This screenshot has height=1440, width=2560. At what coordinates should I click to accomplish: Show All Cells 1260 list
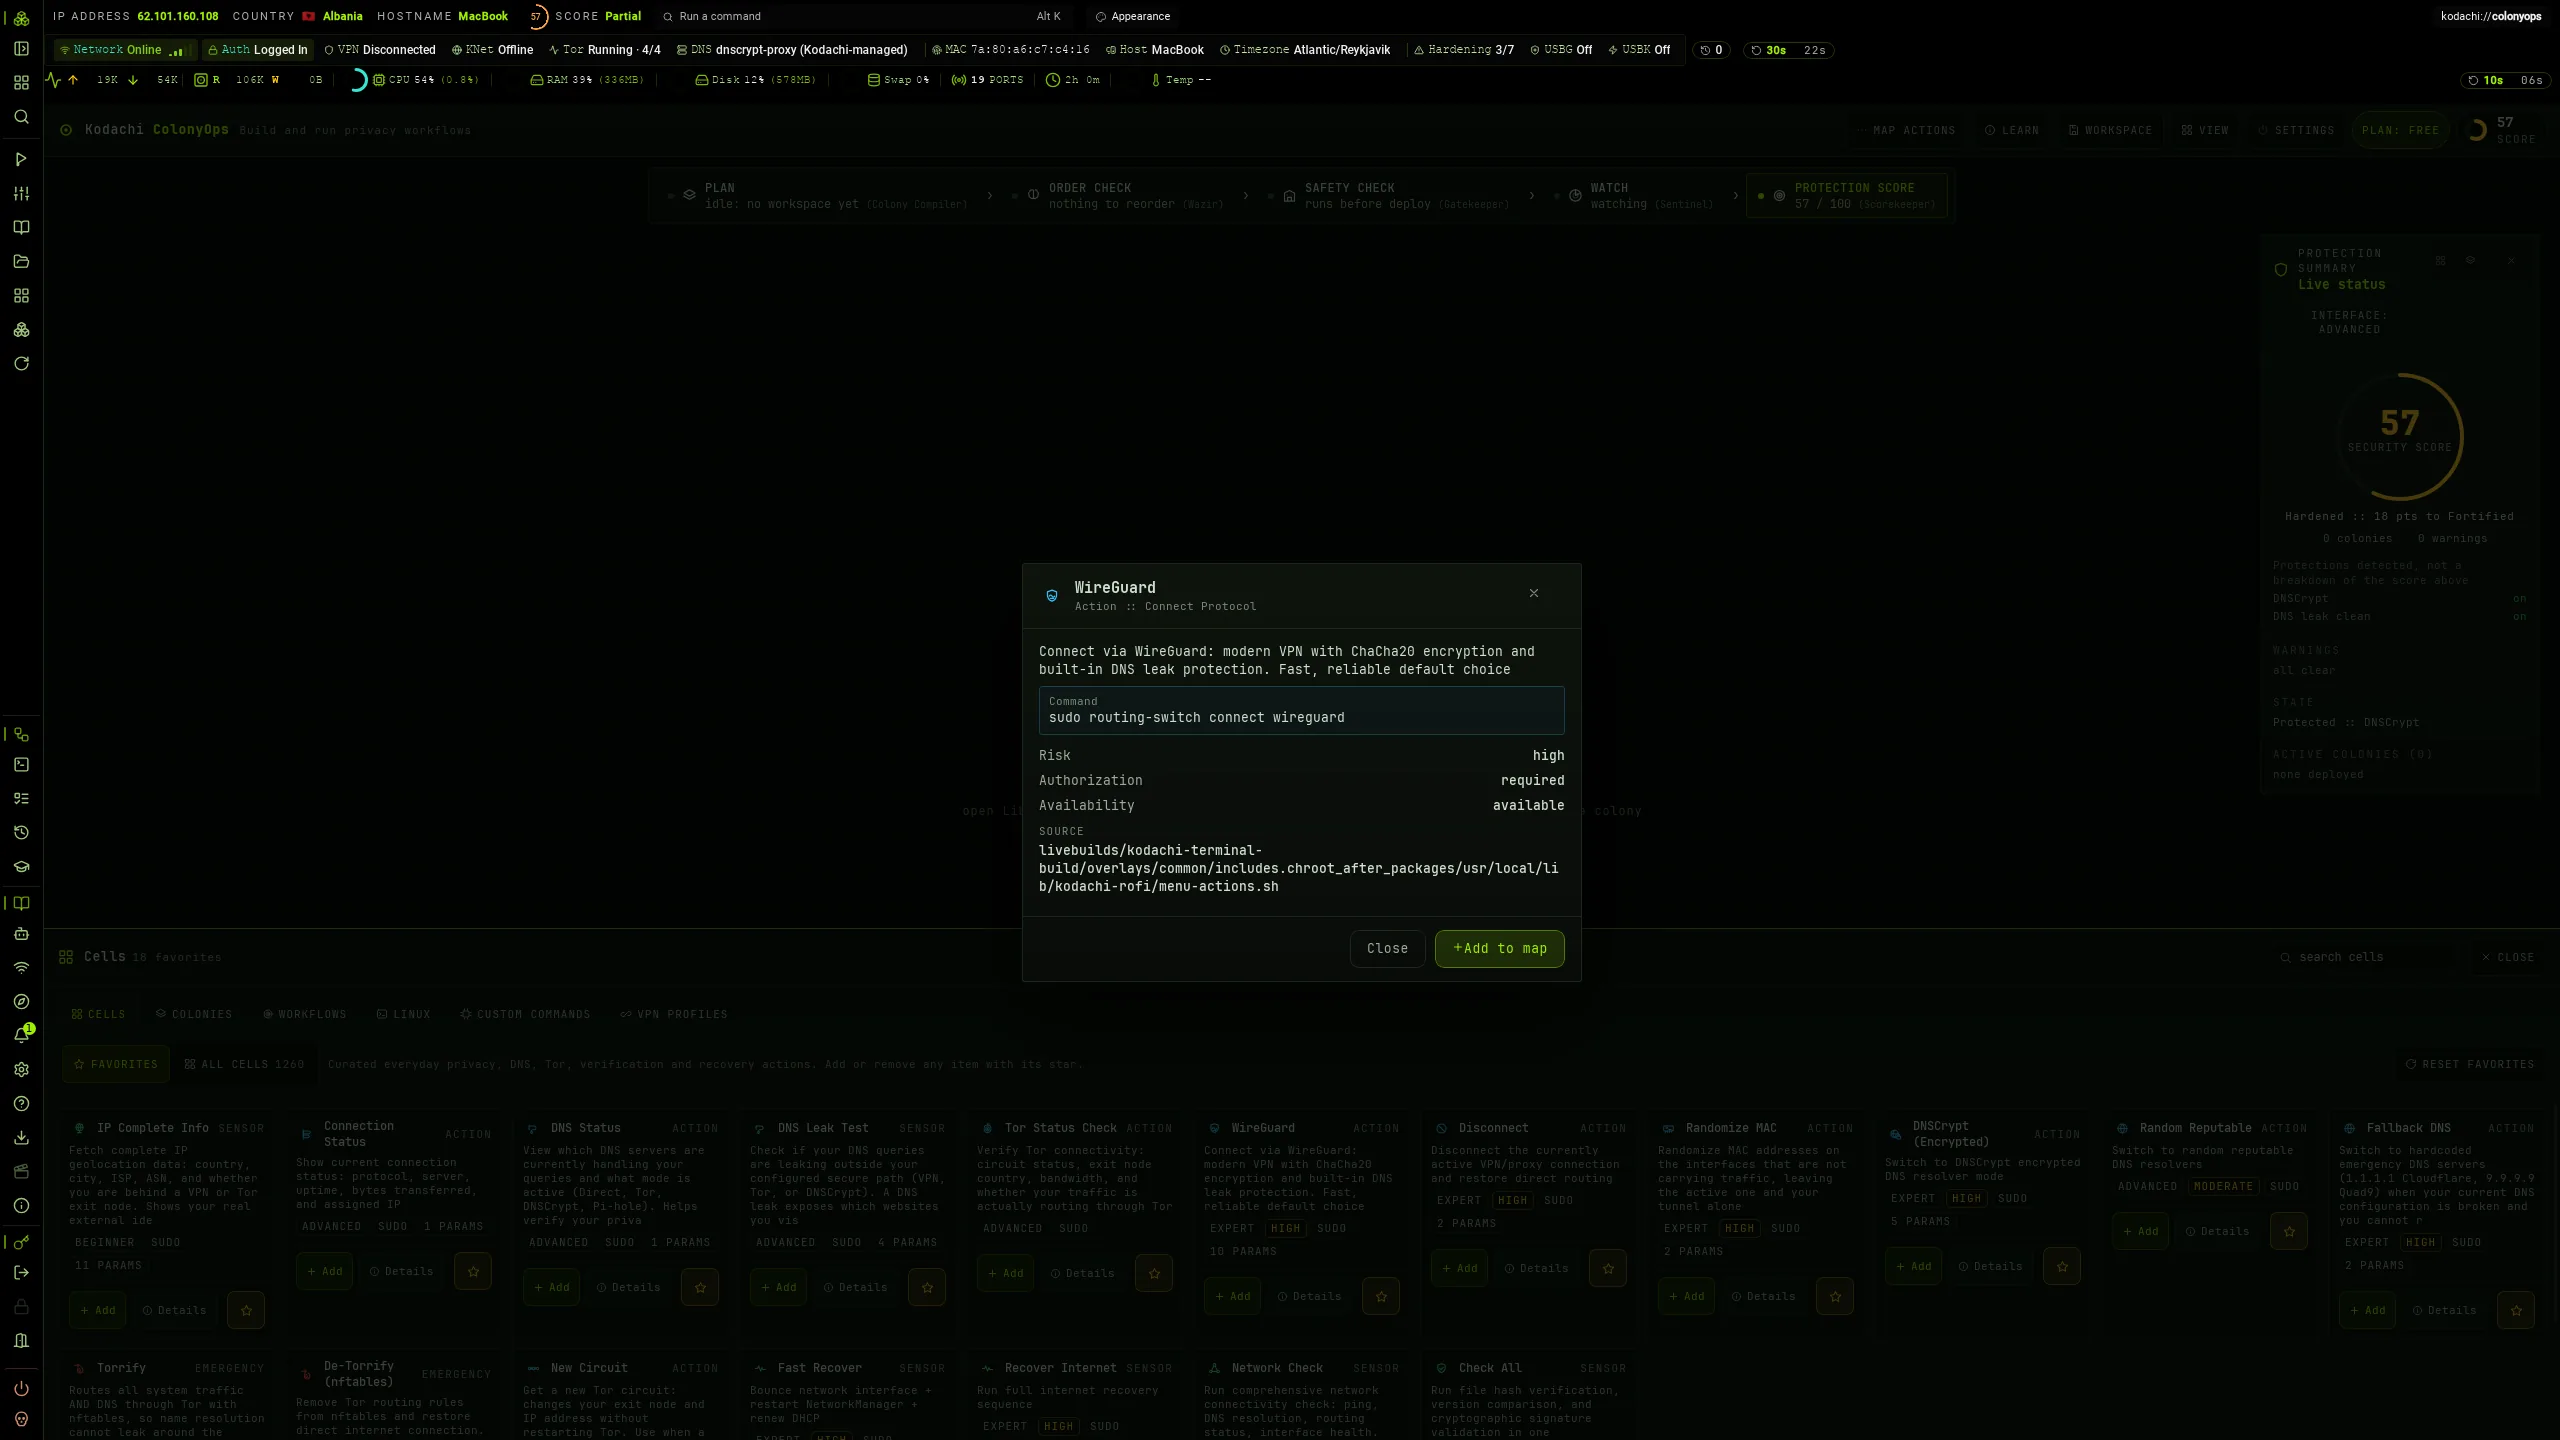coord(245,1065)
